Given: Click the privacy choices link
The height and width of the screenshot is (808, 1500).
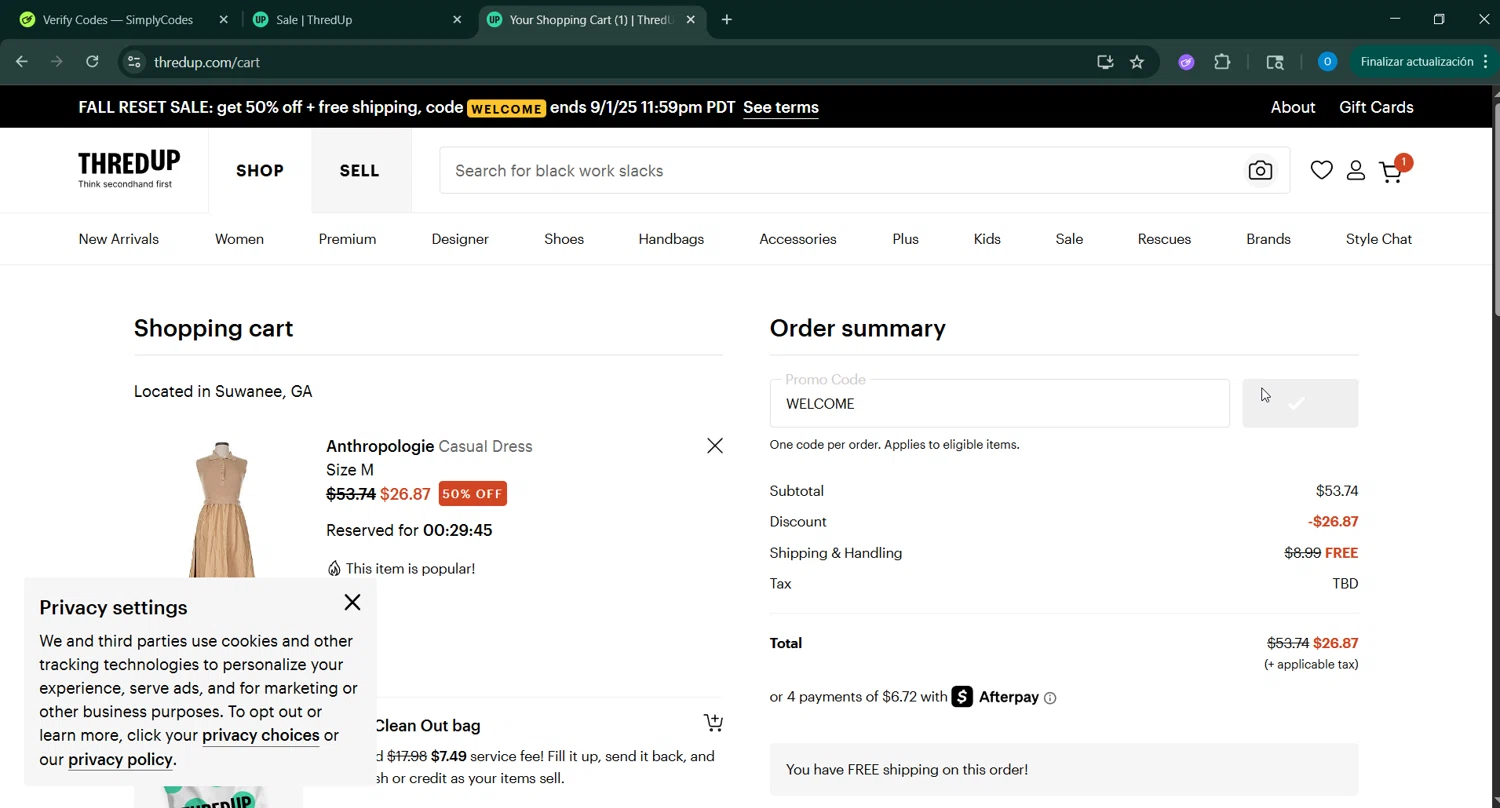Looking at the screenshot, I should point(261,736).
